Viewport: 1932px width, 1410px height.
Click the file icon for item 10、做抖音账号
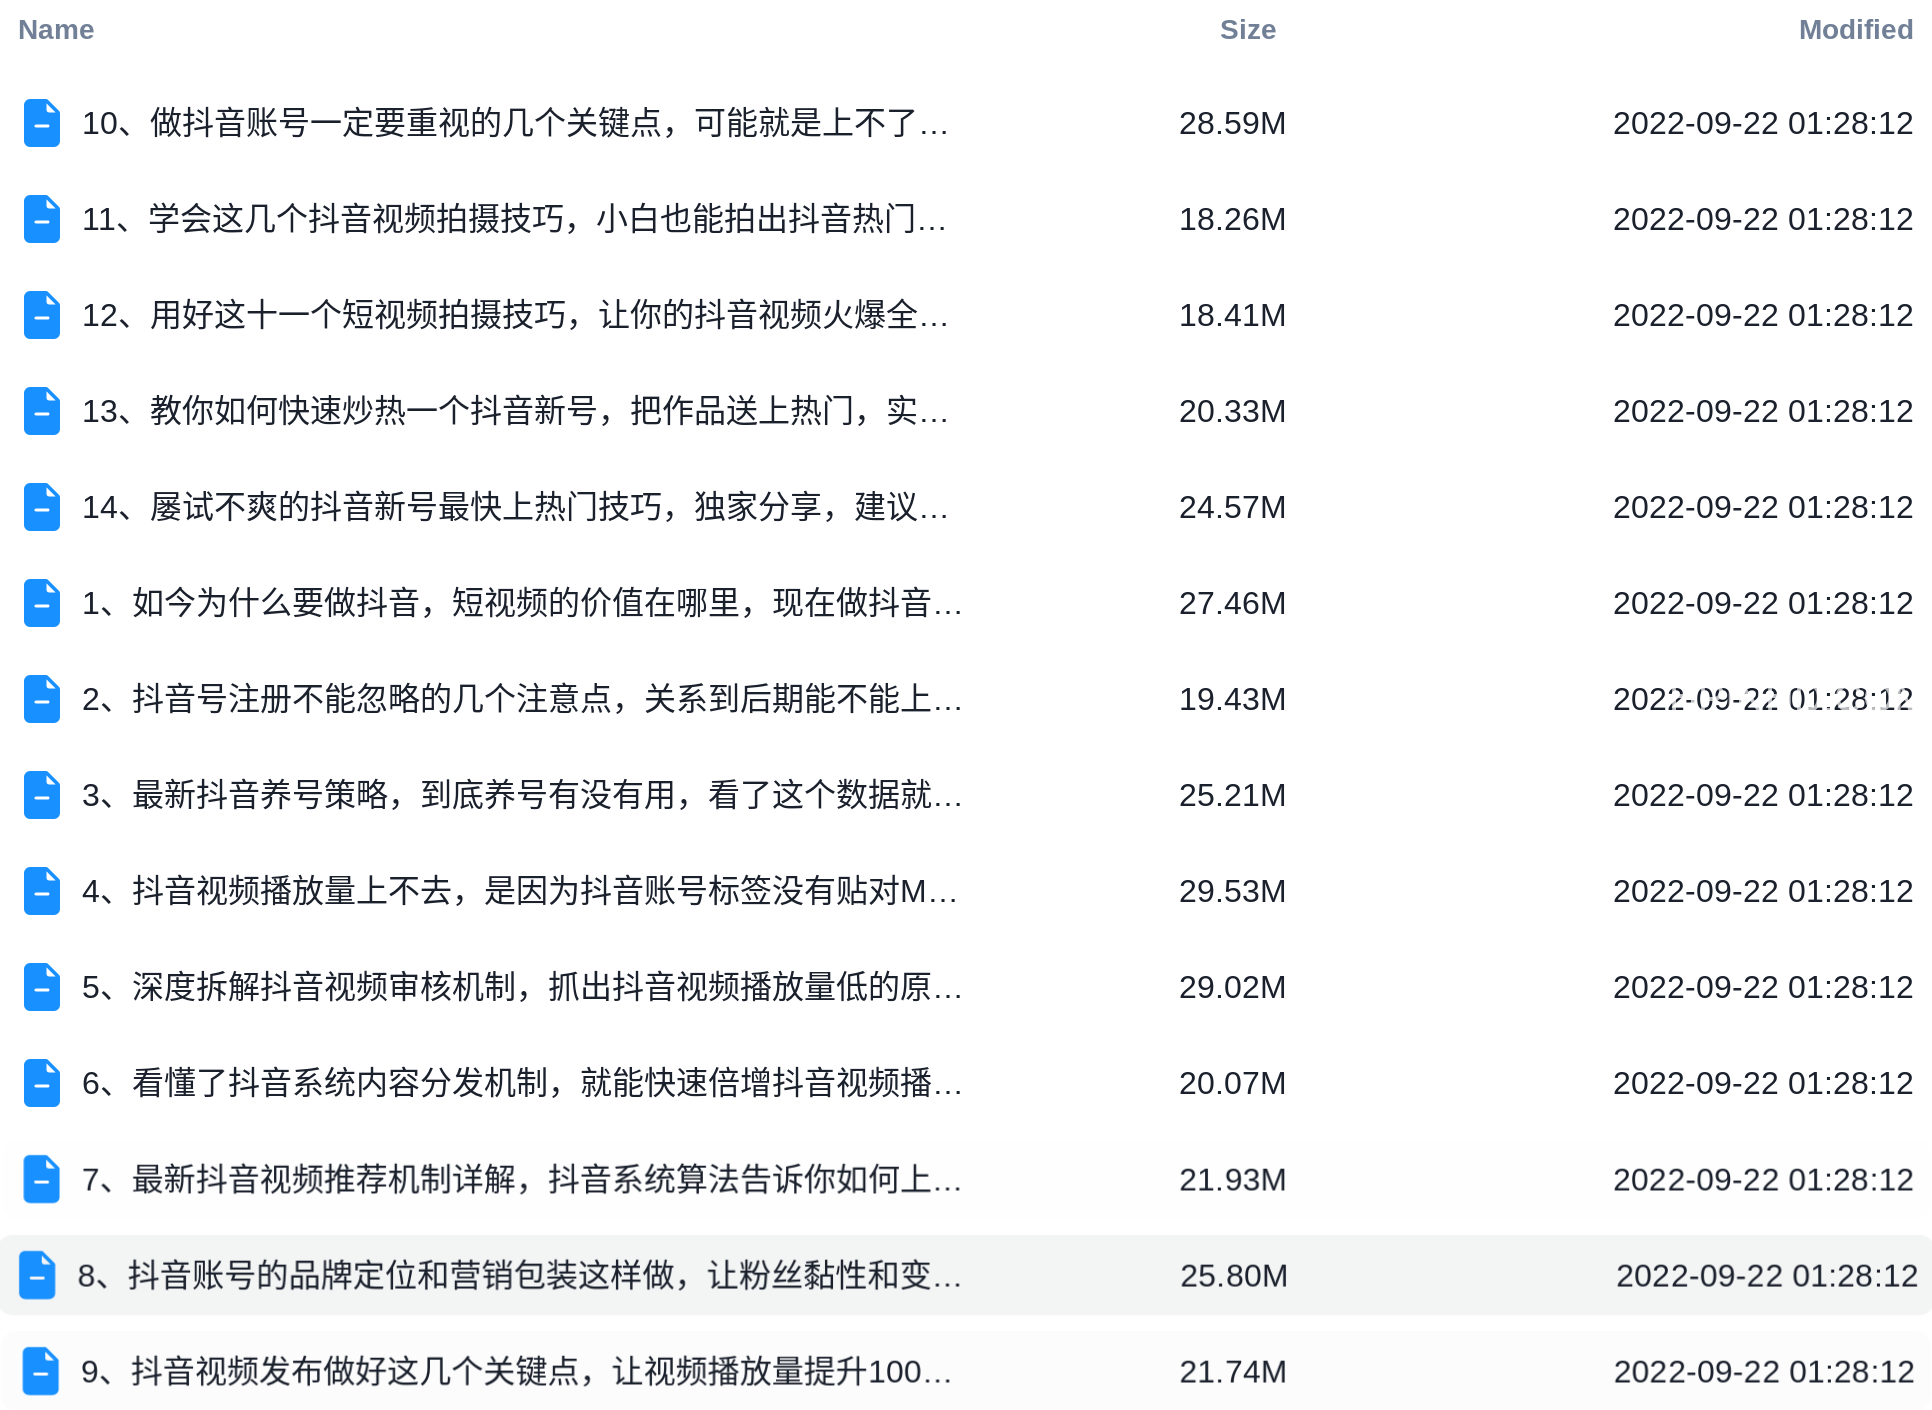[x=42, y=123]
